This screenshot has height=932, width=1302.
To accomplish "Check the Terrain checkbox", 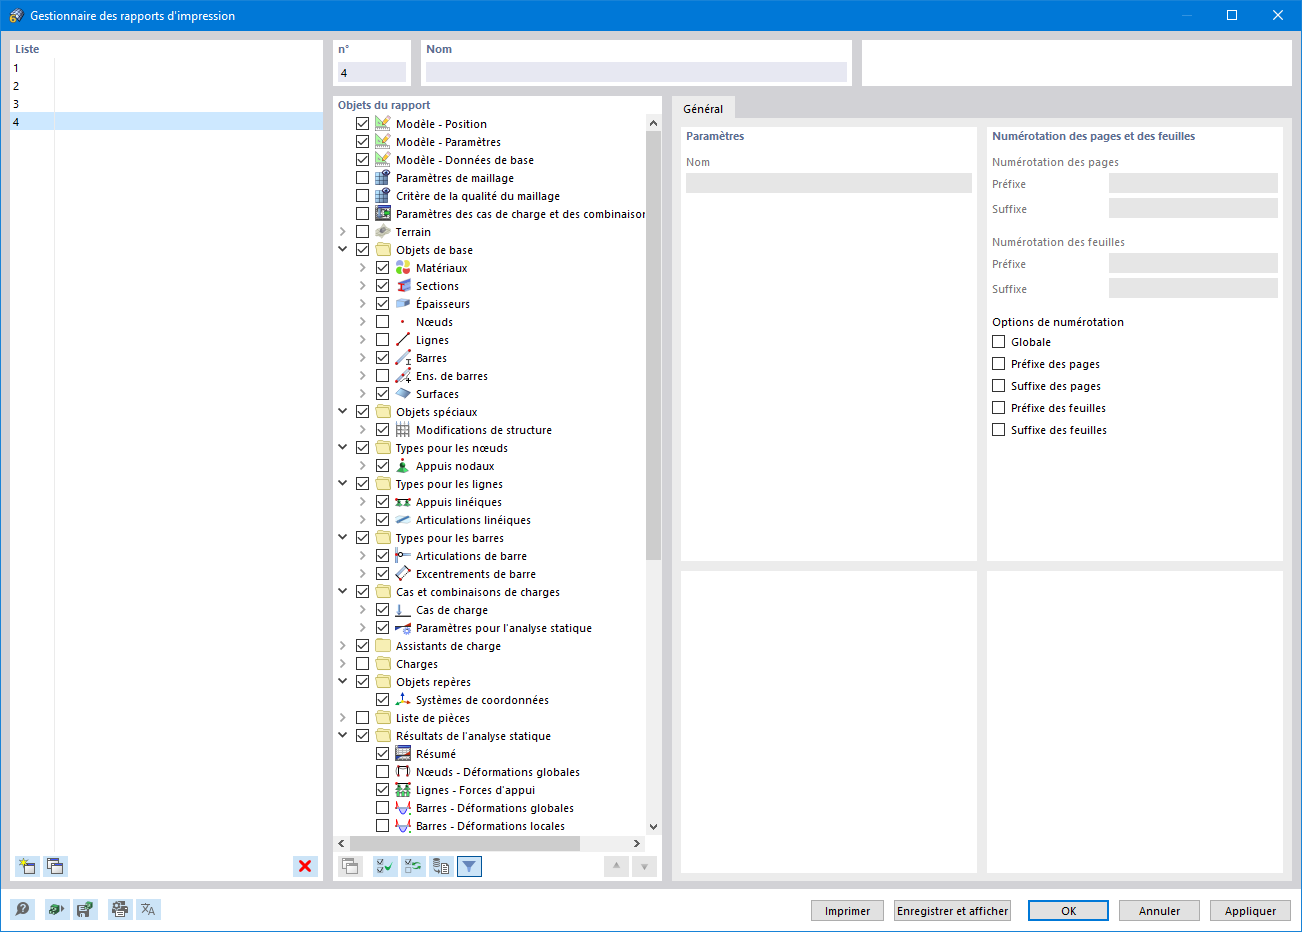I will click(363, 232).
